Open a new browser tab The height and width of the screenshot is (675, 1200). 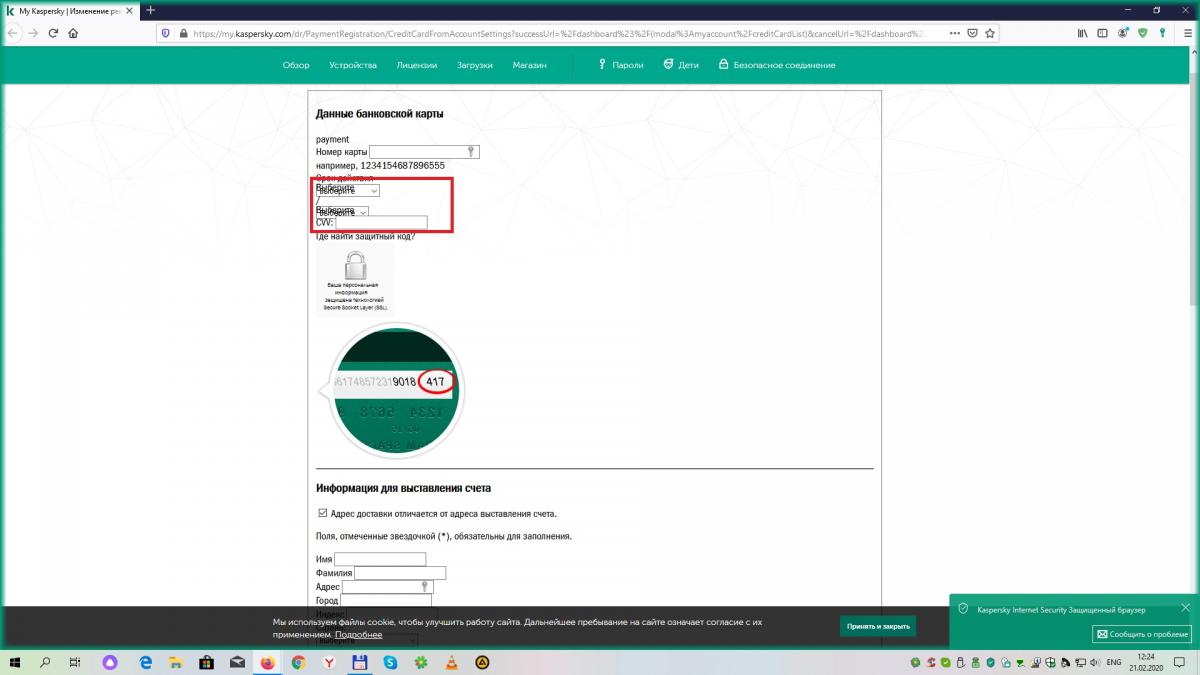[151, 10]
